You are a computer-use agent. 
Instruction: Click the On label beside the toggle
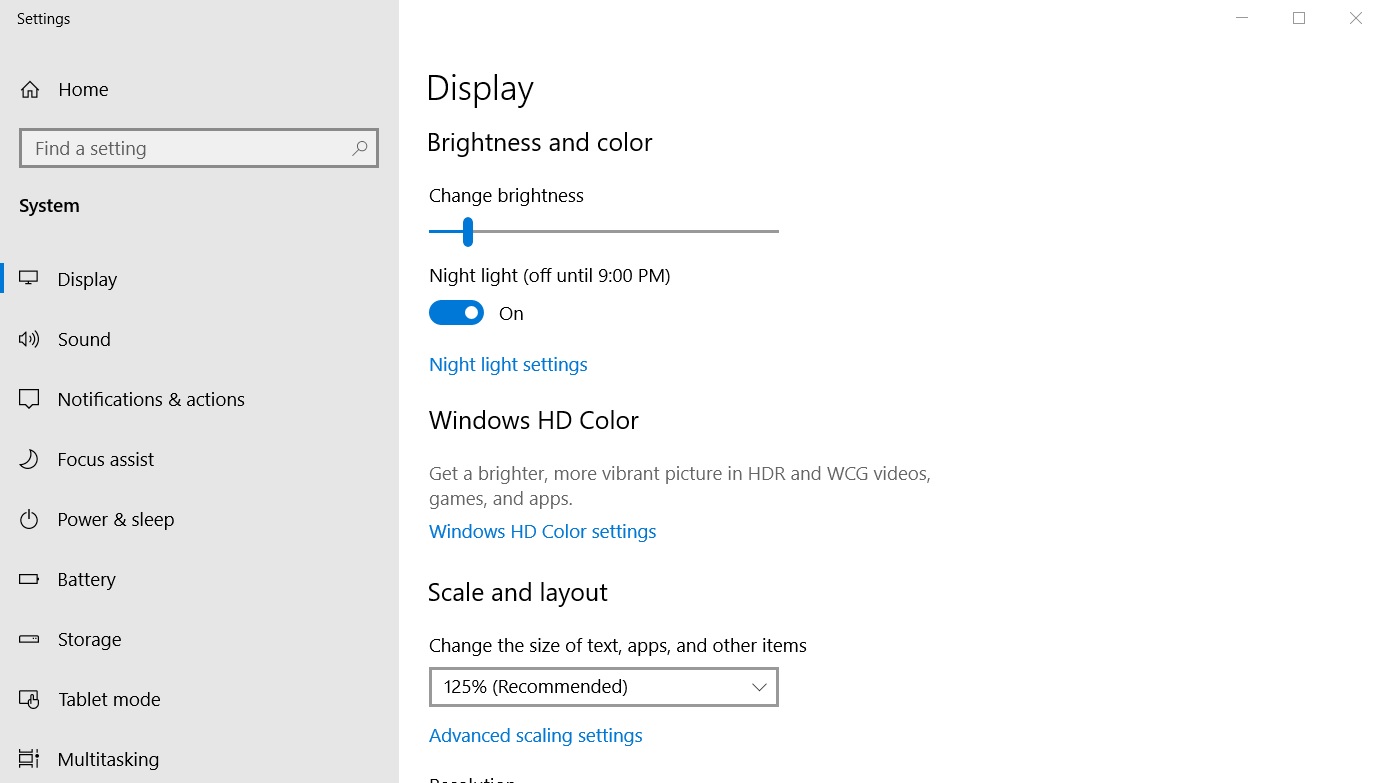tap(511, 313)
